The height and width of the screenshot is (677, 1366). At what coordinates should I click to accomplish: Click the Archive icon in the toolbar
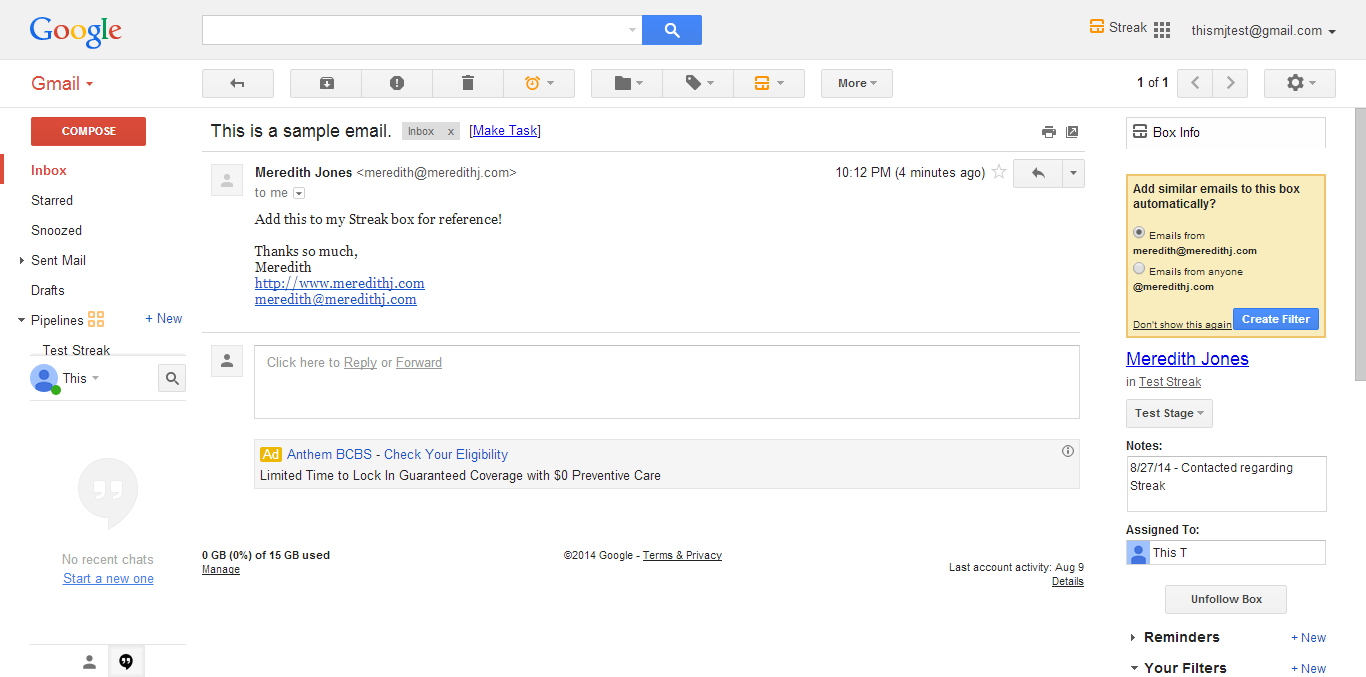[x=326, y=83]
